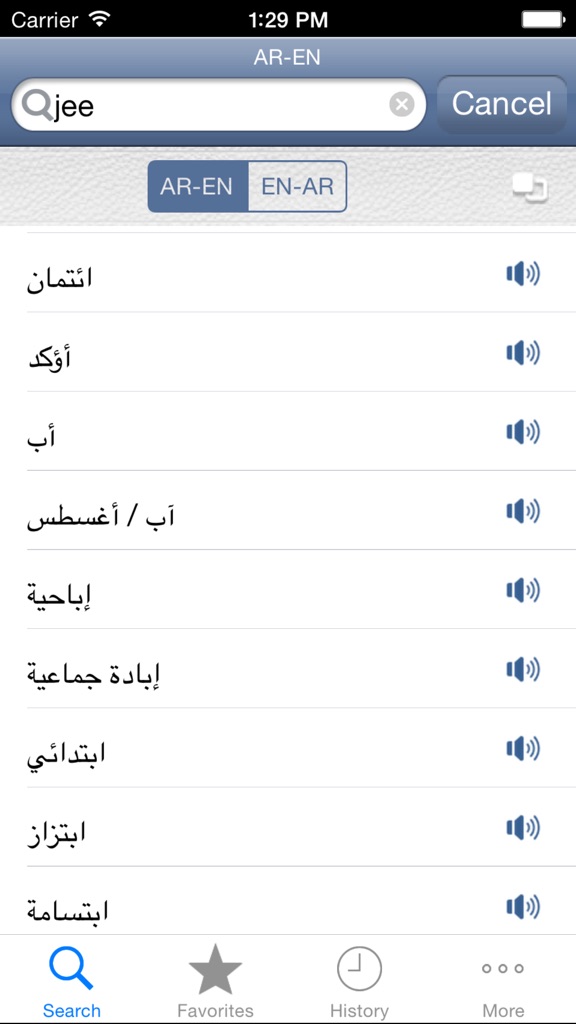576x1024 pixels.
Task: Play pronunciation of ابتزاز
Action: point(521,827)
